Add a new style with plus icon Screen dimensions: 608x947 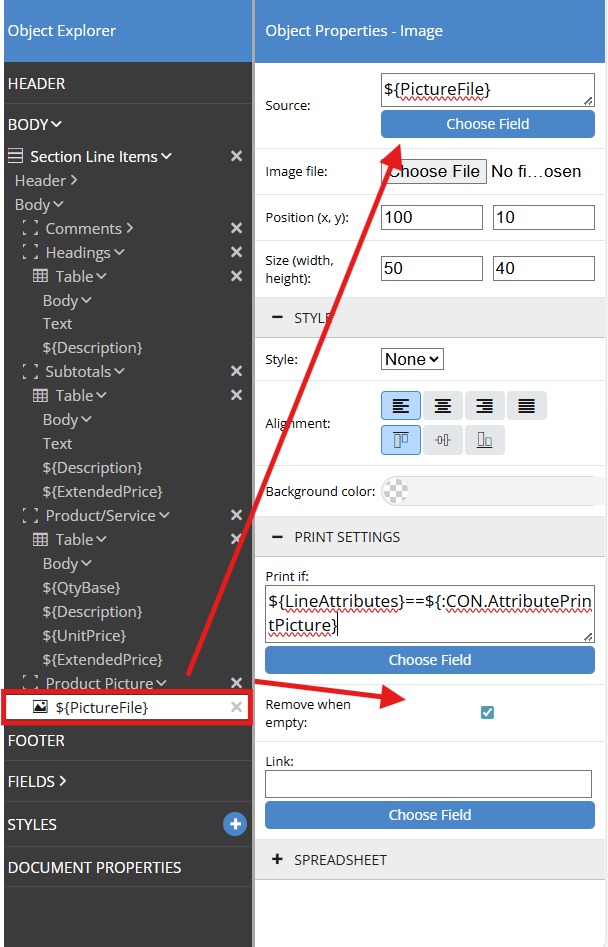tap(235, 824)
